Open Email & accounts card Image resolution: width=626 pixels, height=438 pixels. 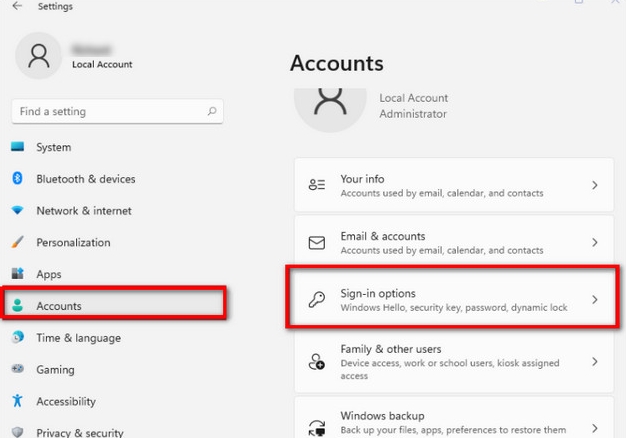[454, 242]
